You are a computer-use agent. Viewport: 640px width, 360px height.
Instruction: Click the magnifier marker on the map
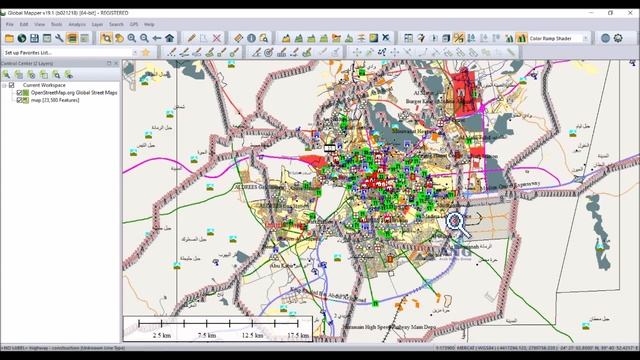pos(457,224)
